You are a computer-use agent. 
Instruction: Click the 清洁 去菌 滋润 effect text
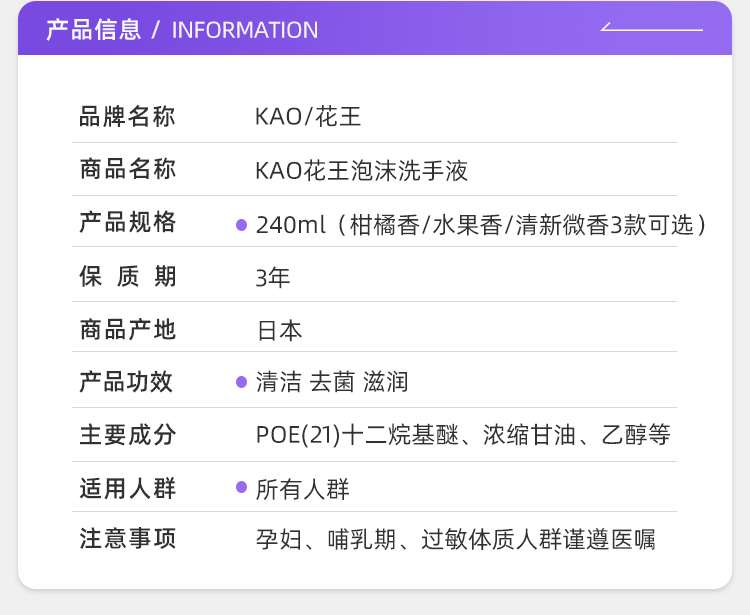pos(332,382)
